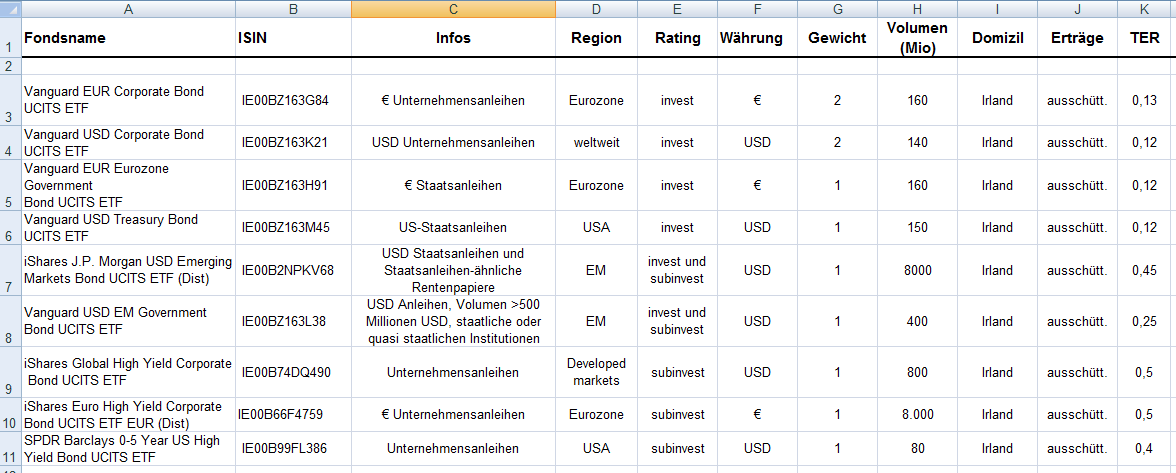Image resolution: width=1176 pixels, height=473 pixels.
Task: Select column H header
Action: [917, 9]
